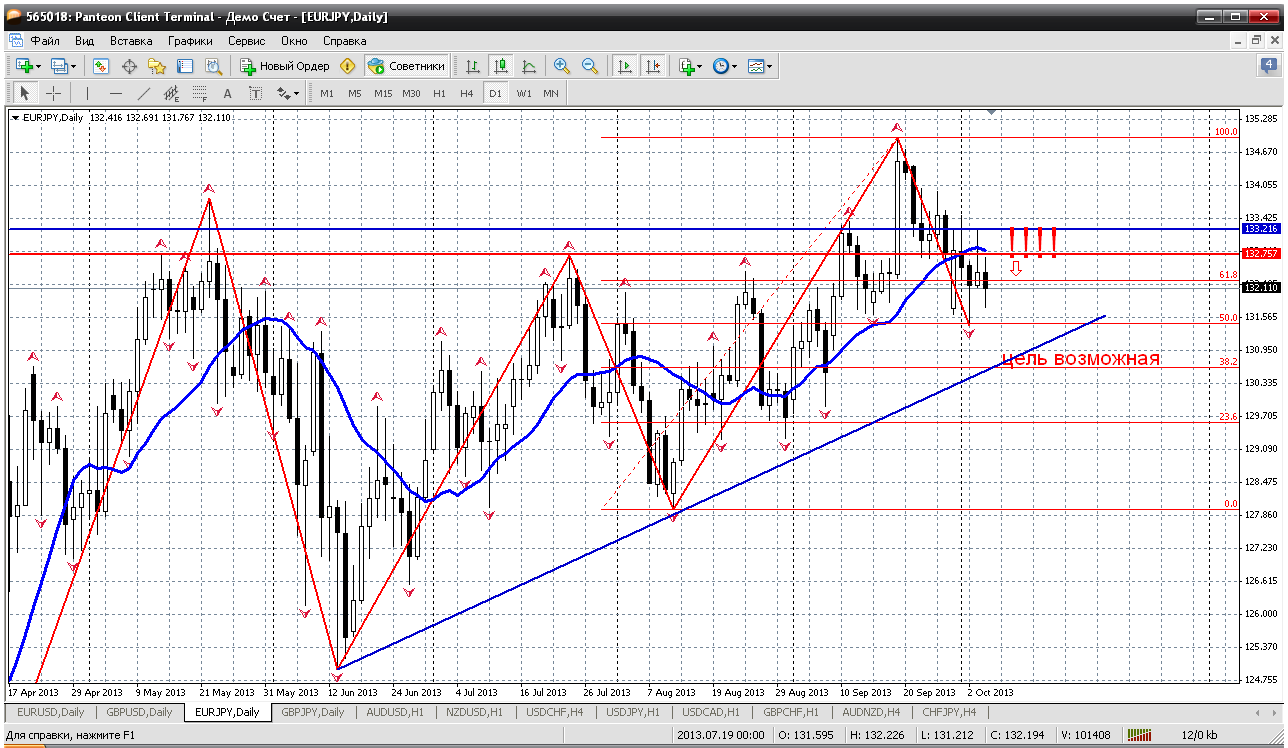Select the D1 timeframe
The image size is (1288, 748).
pyautogui.click(x=494, y=93)
